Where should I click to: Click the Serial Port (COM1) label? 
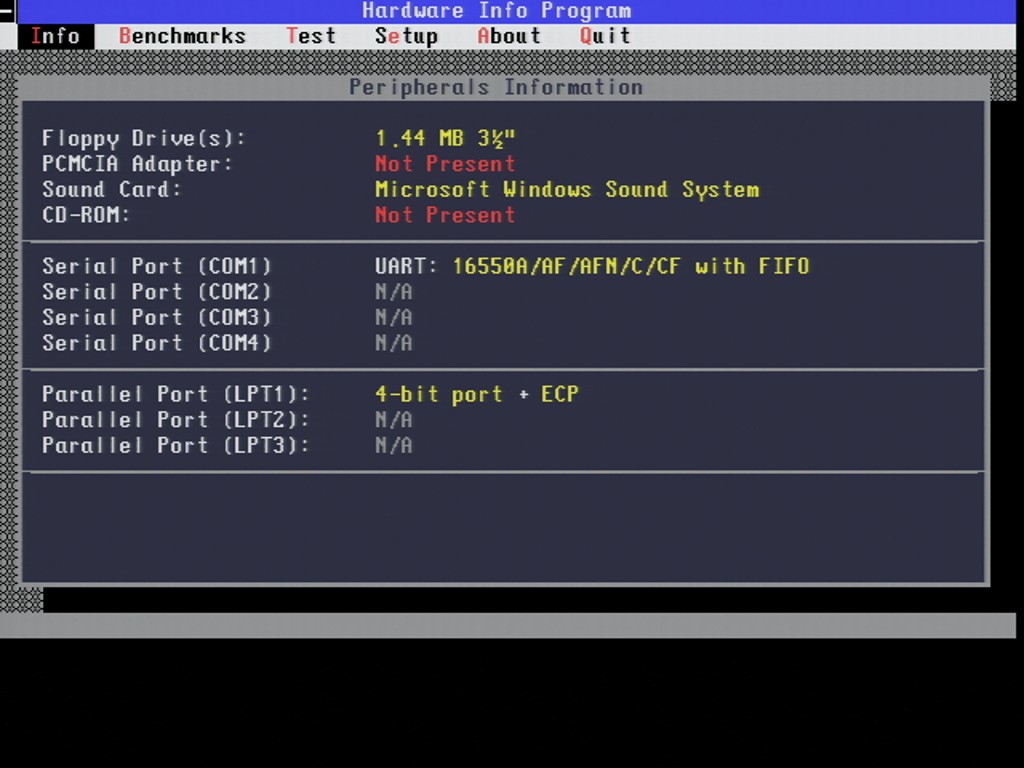point(157,266)
